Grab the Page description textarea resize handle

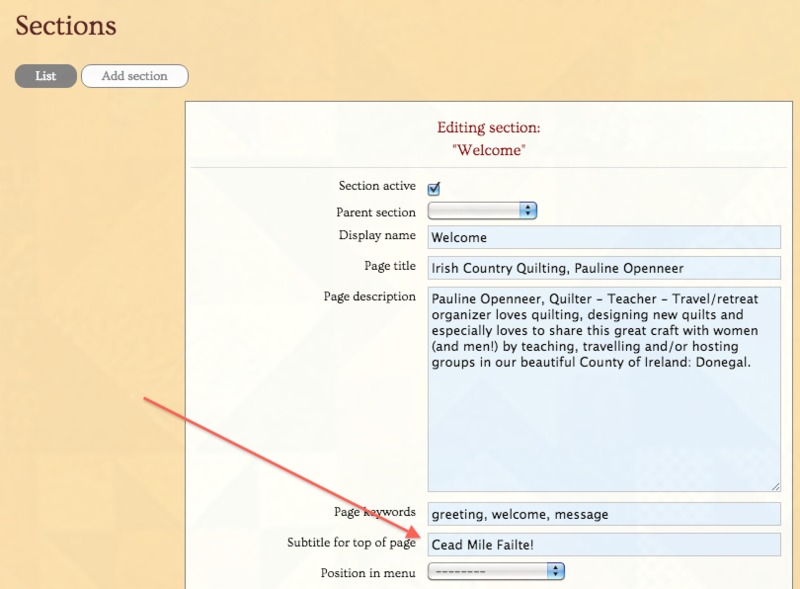[775, 486]
